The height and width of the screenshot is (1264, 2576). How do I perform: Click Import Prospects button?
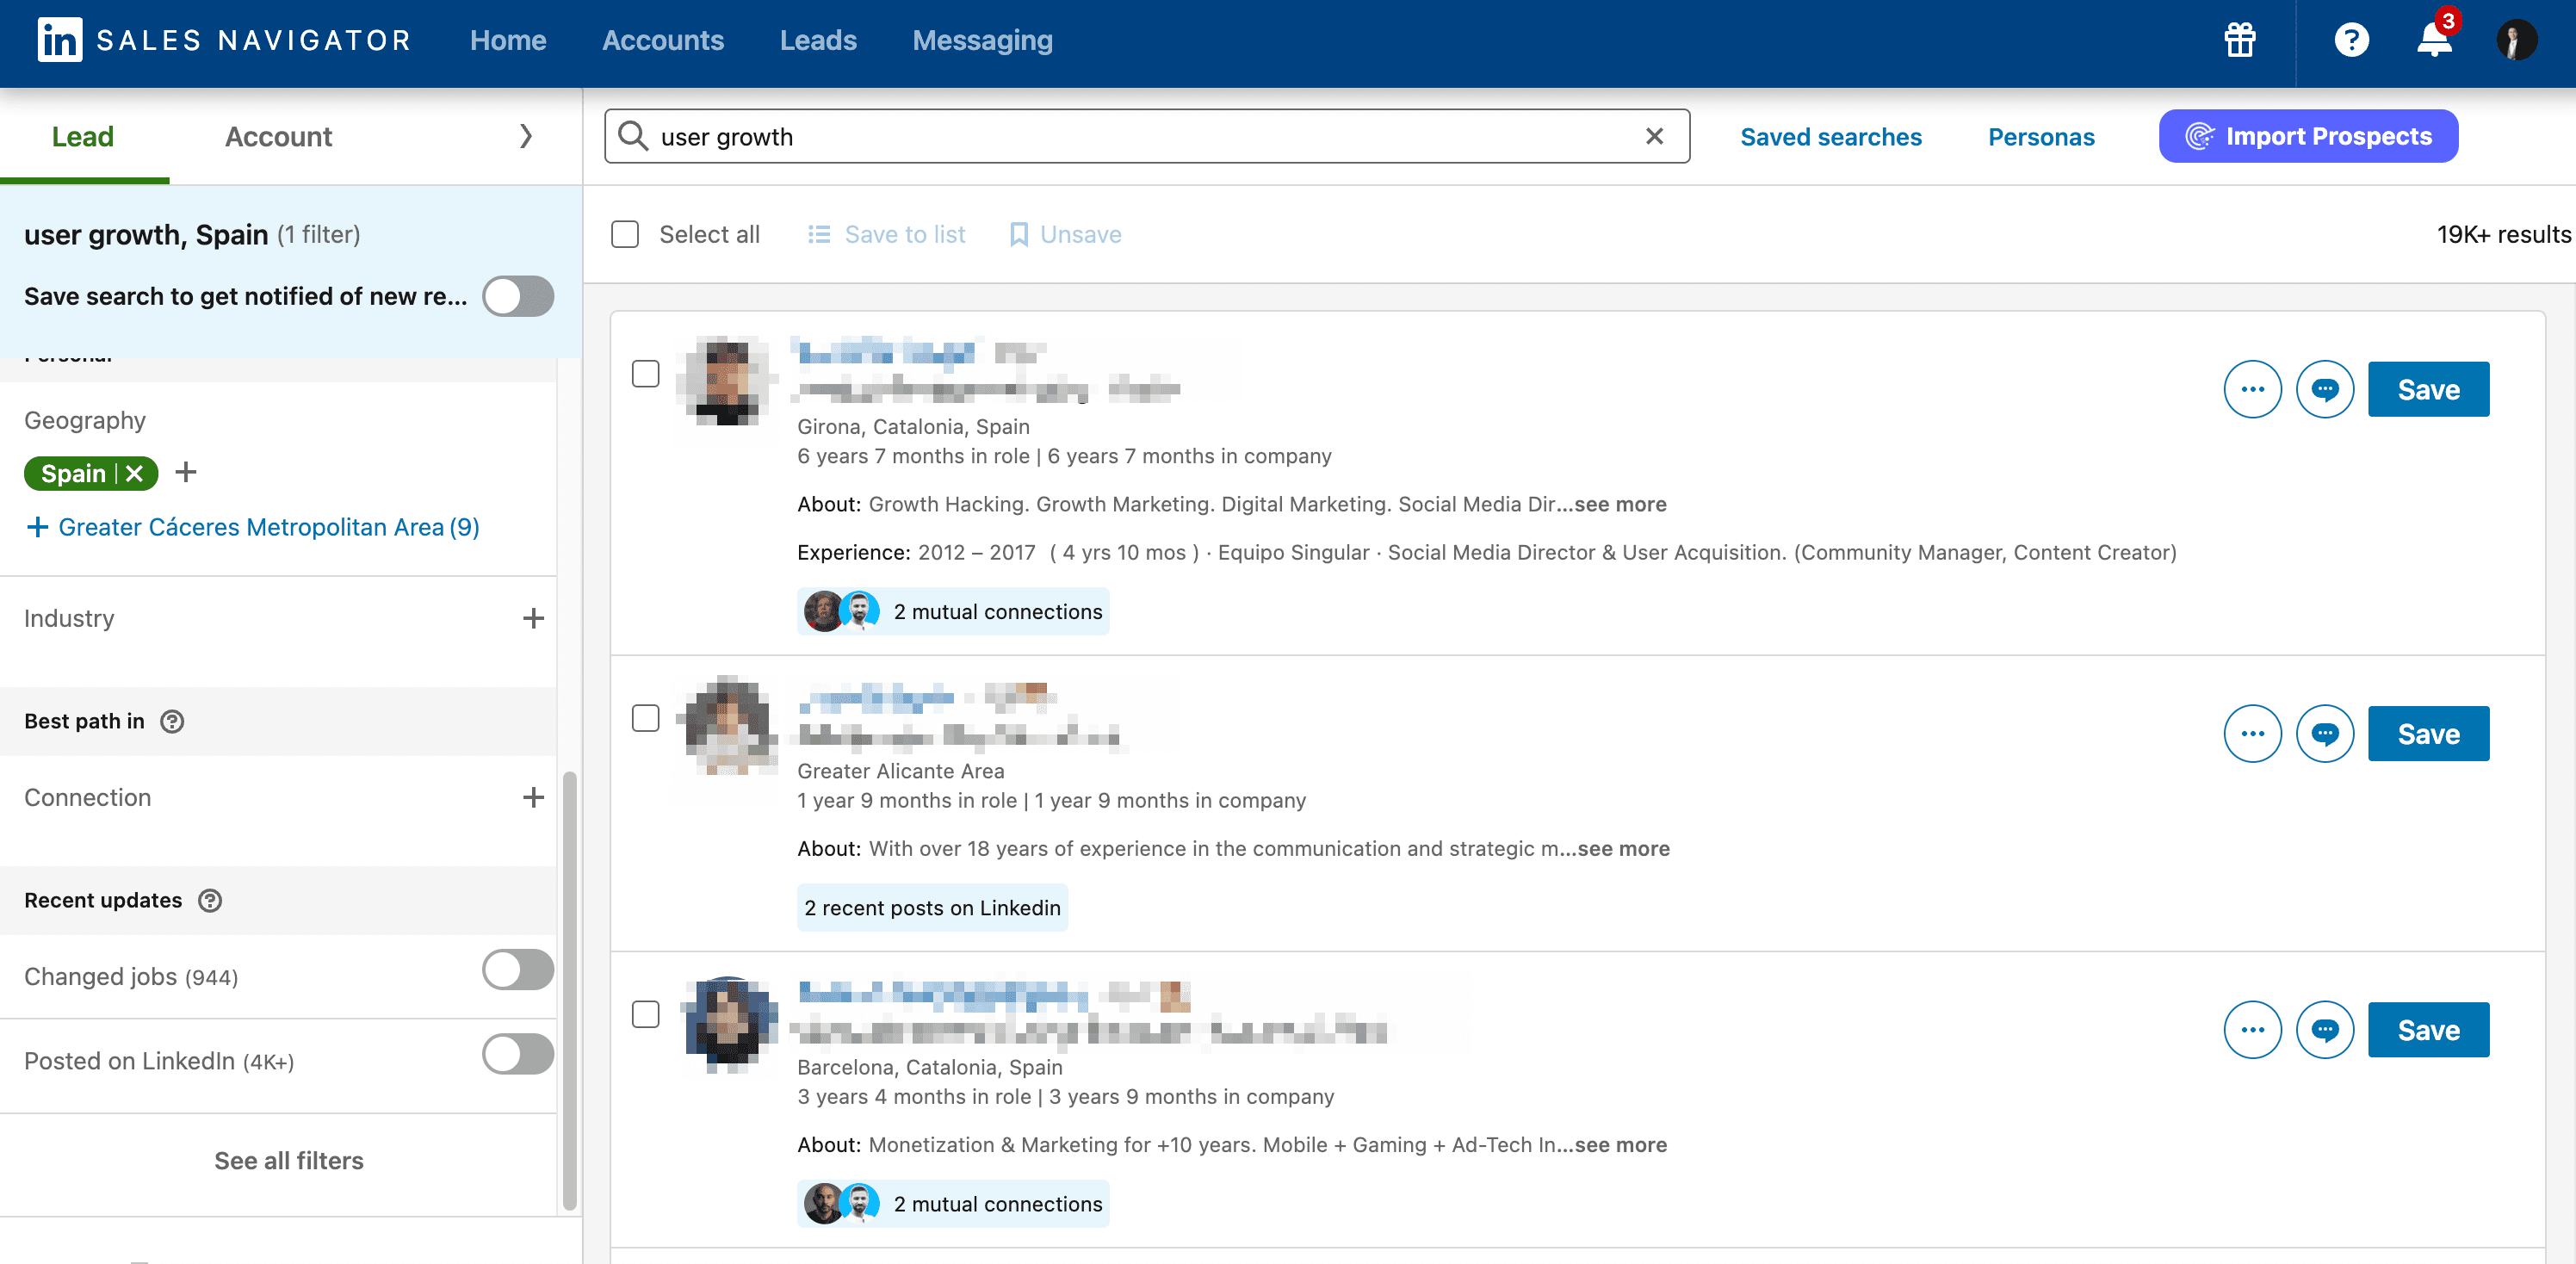pos(2308,136)
